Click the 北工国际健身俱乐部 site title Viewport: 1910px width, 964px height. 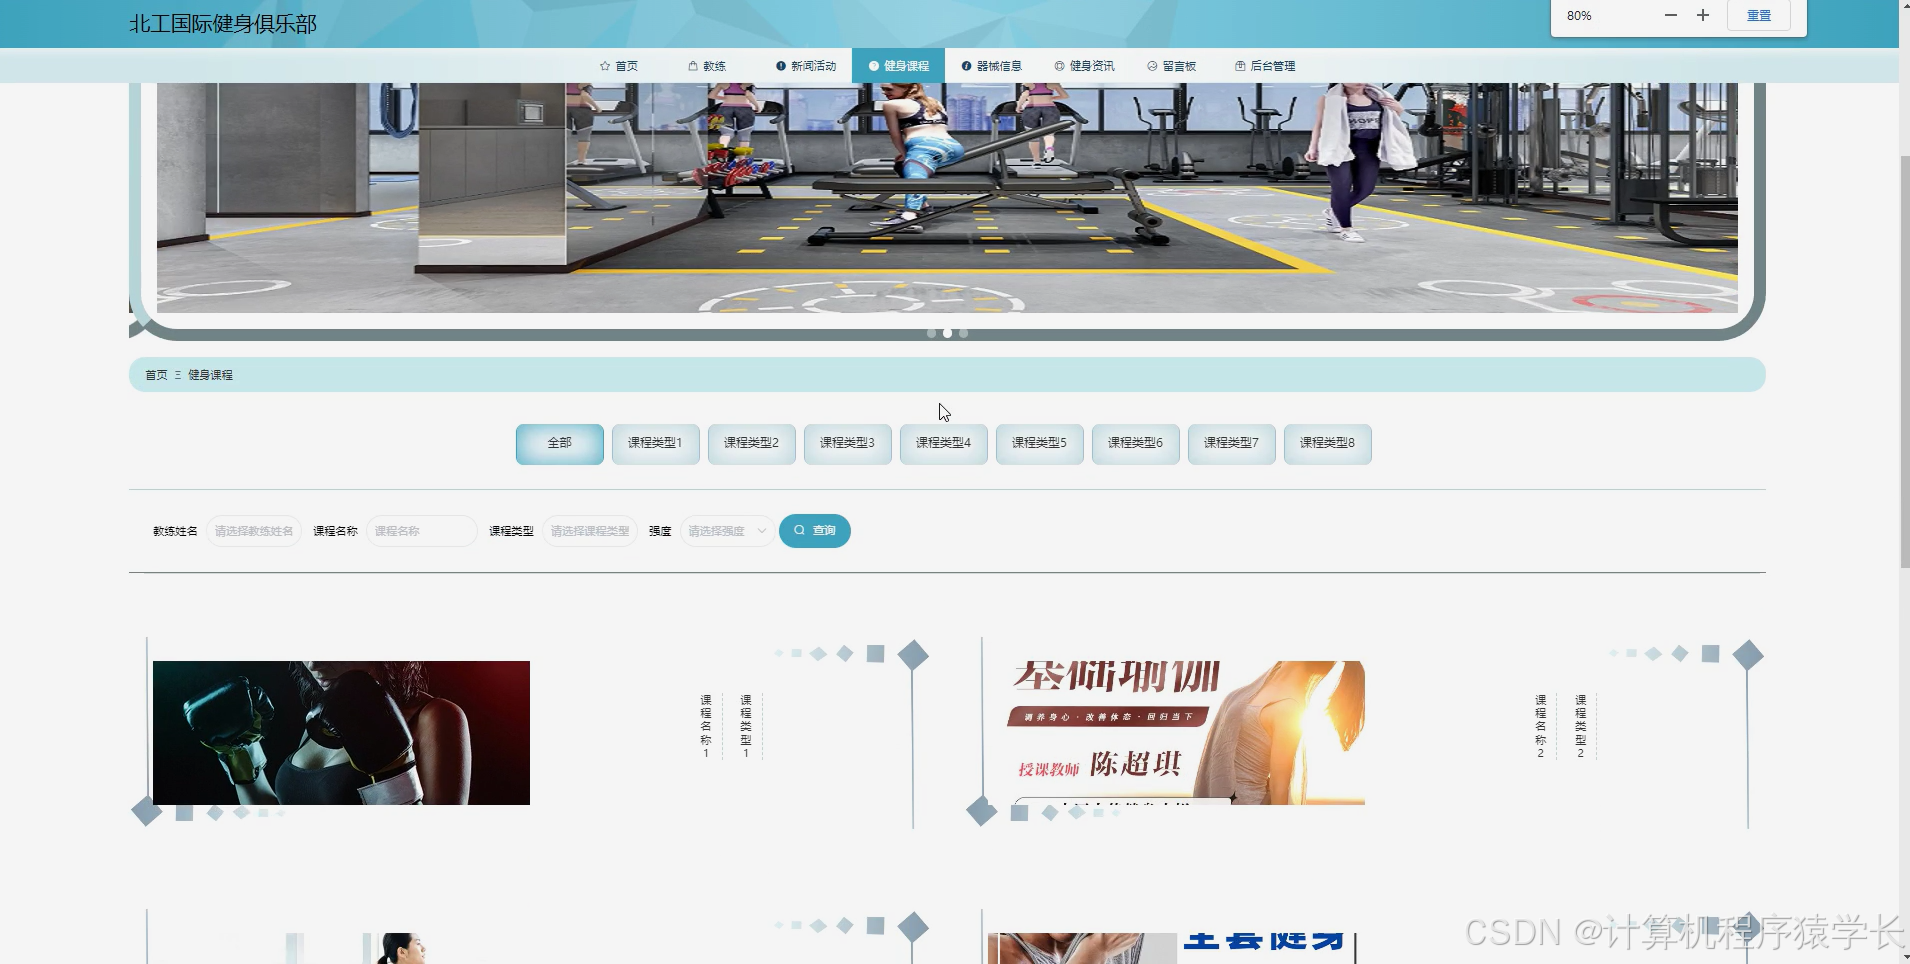tap(223, 24)
